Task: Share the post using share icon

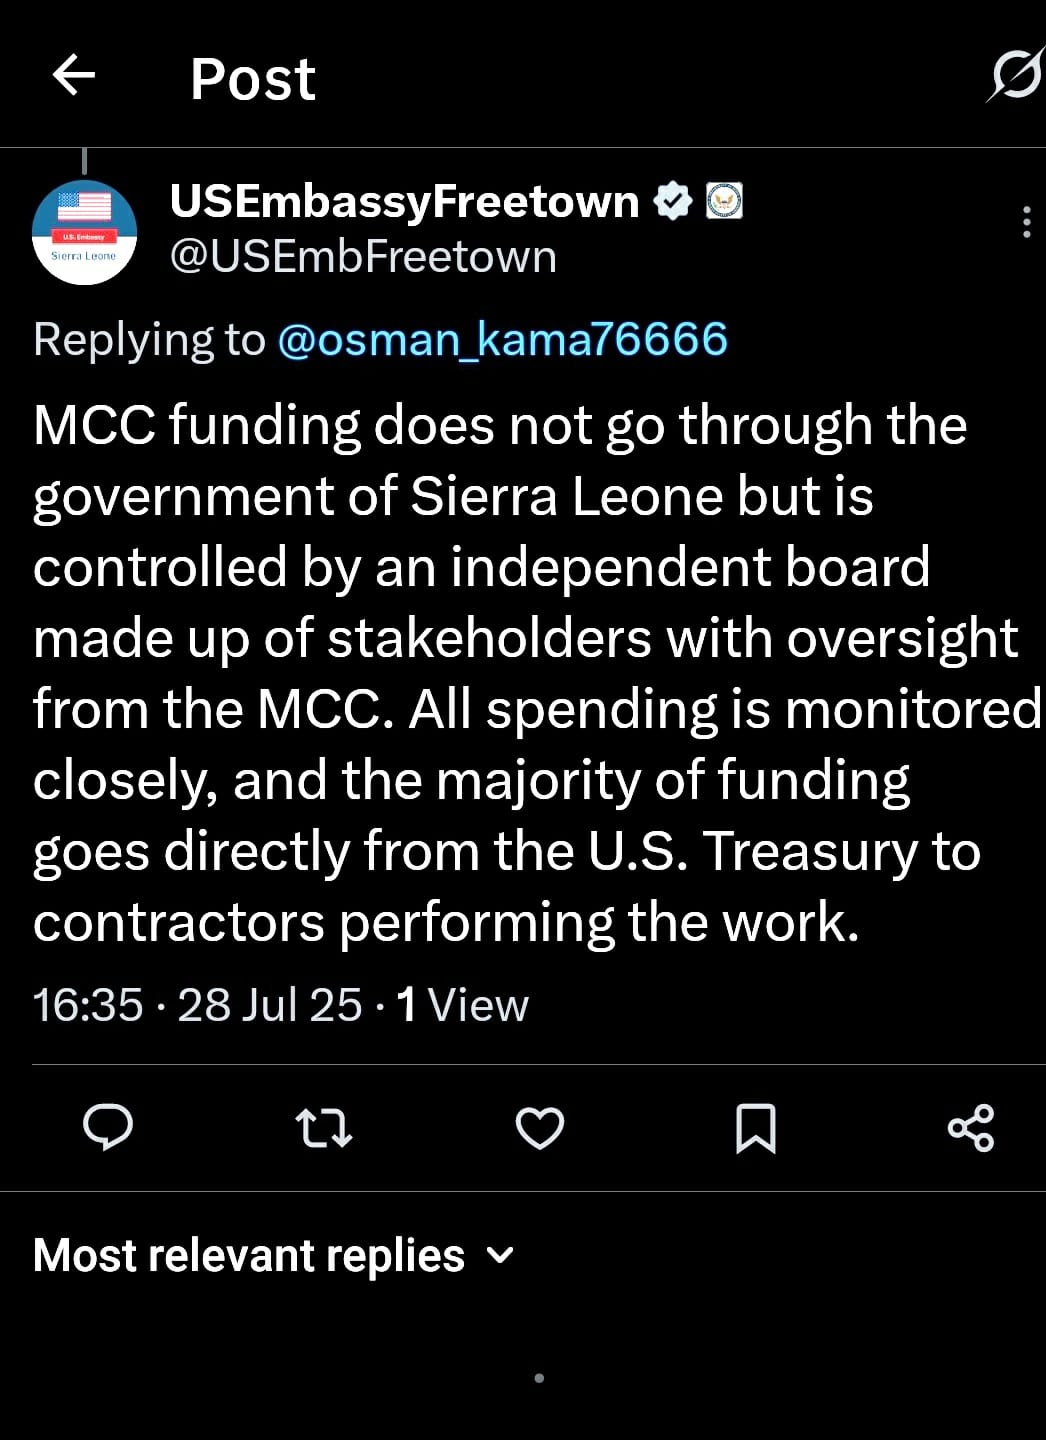Action: 970,1128
